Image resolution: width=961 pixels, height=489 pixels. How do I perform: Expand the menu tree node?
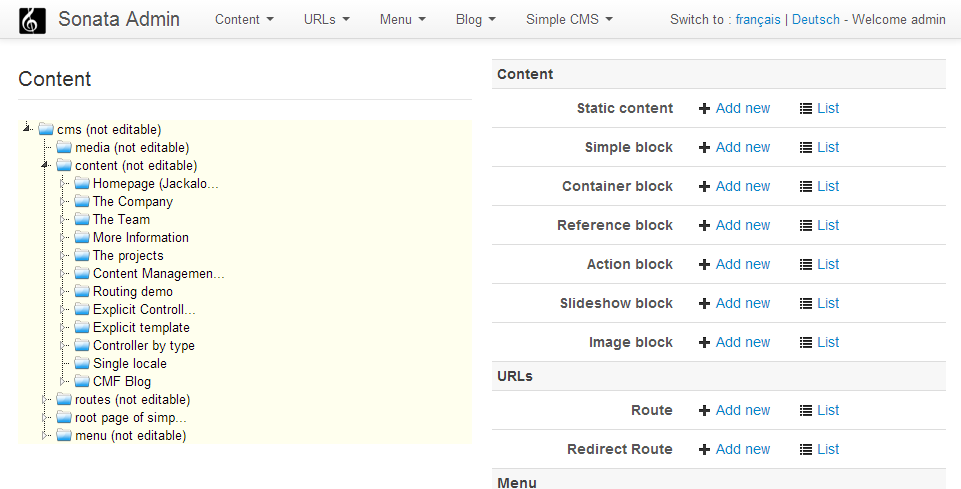click(x=45, y=435)
